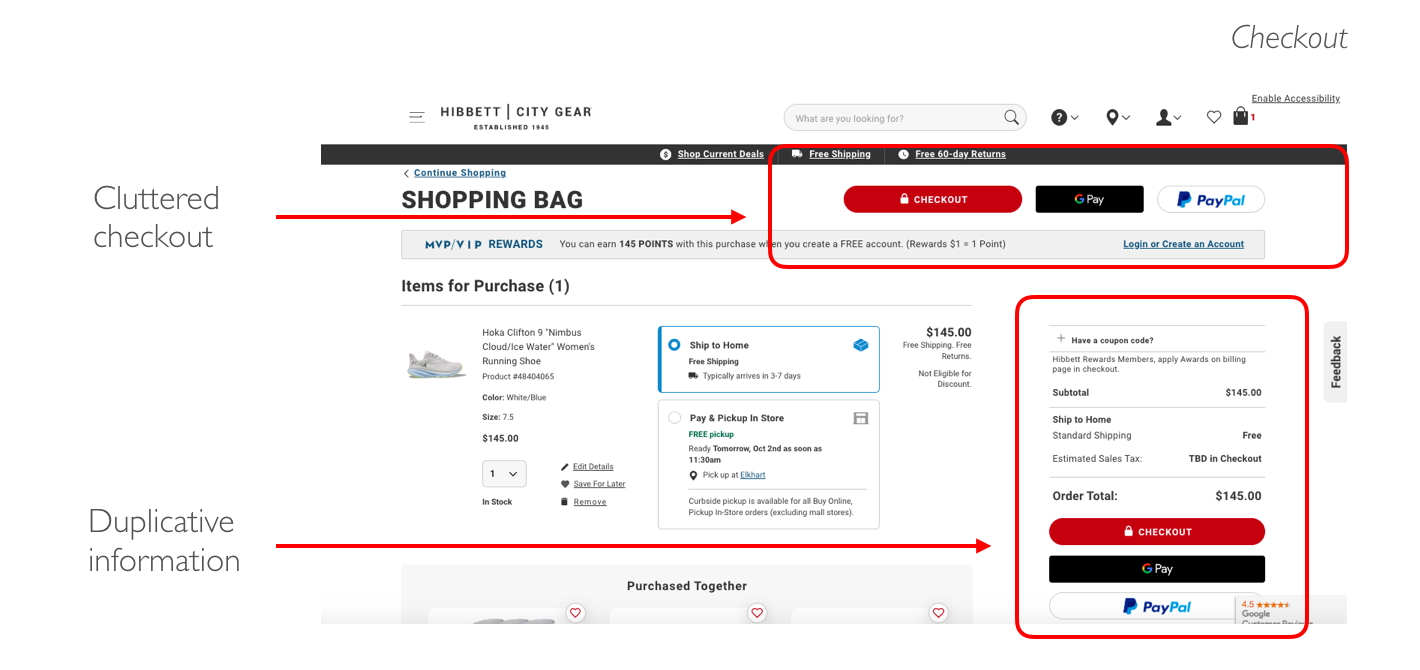Select the Ship to Home radio button

point(674,345)
